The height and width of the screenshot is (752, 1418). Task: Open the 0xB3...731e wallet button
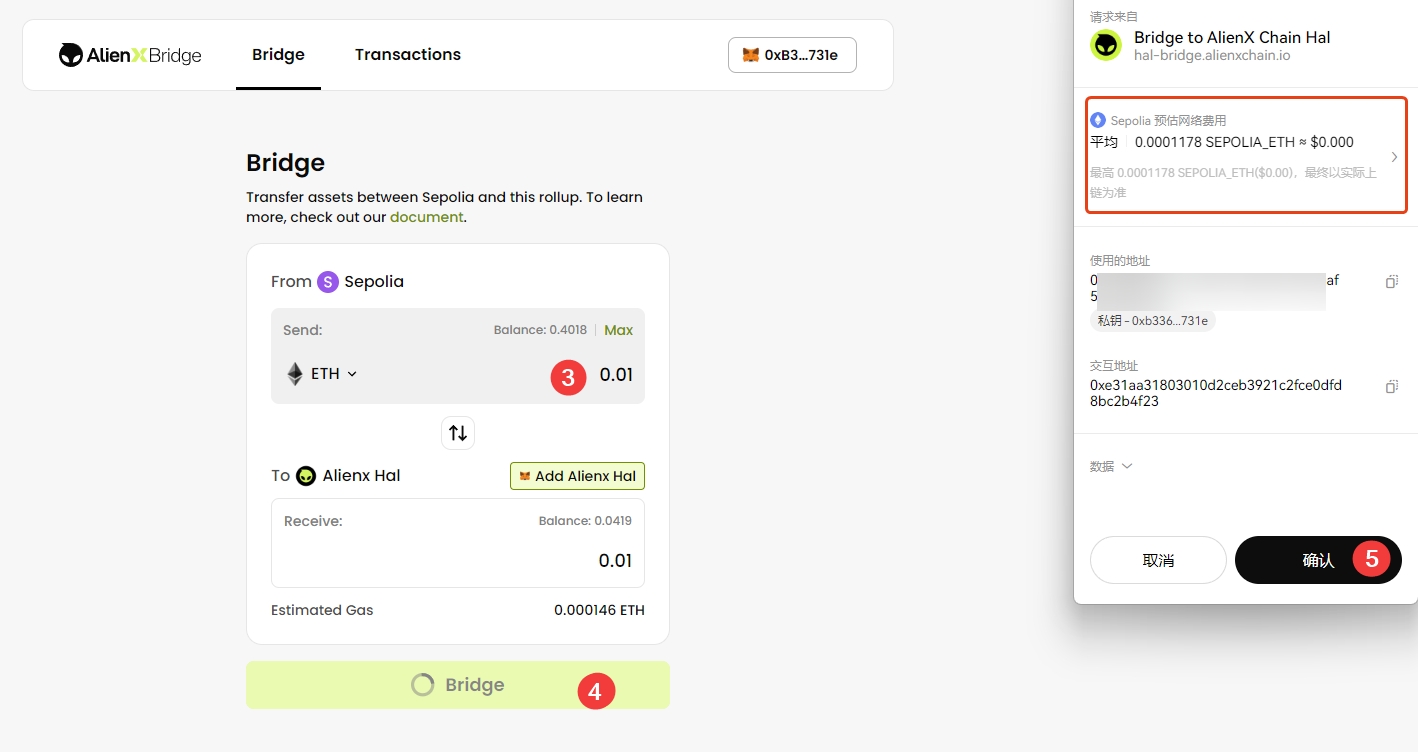(792, 55)
